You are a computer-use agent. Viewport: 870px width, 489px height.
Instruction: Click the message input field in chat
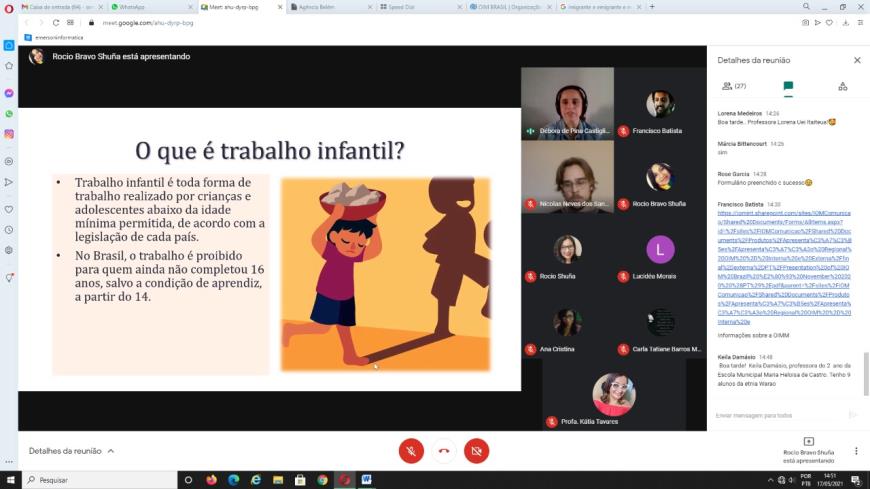click(777, 414)
